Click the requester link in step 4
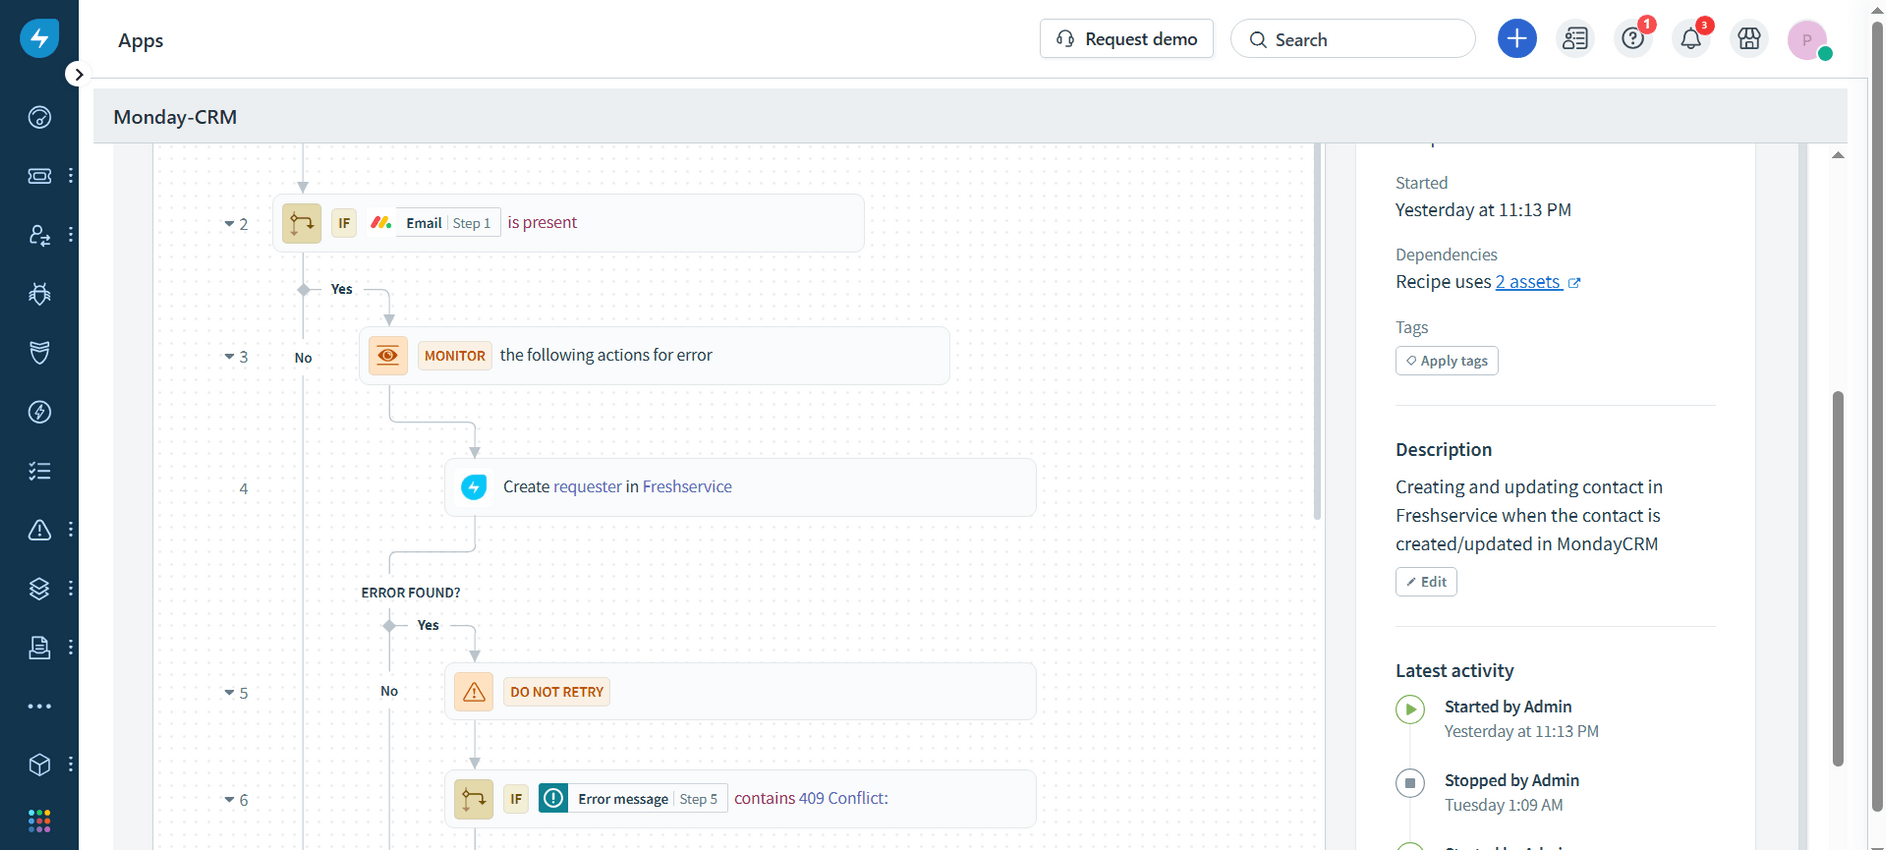This screenshot has width=1886, height=850. [588, 487]
